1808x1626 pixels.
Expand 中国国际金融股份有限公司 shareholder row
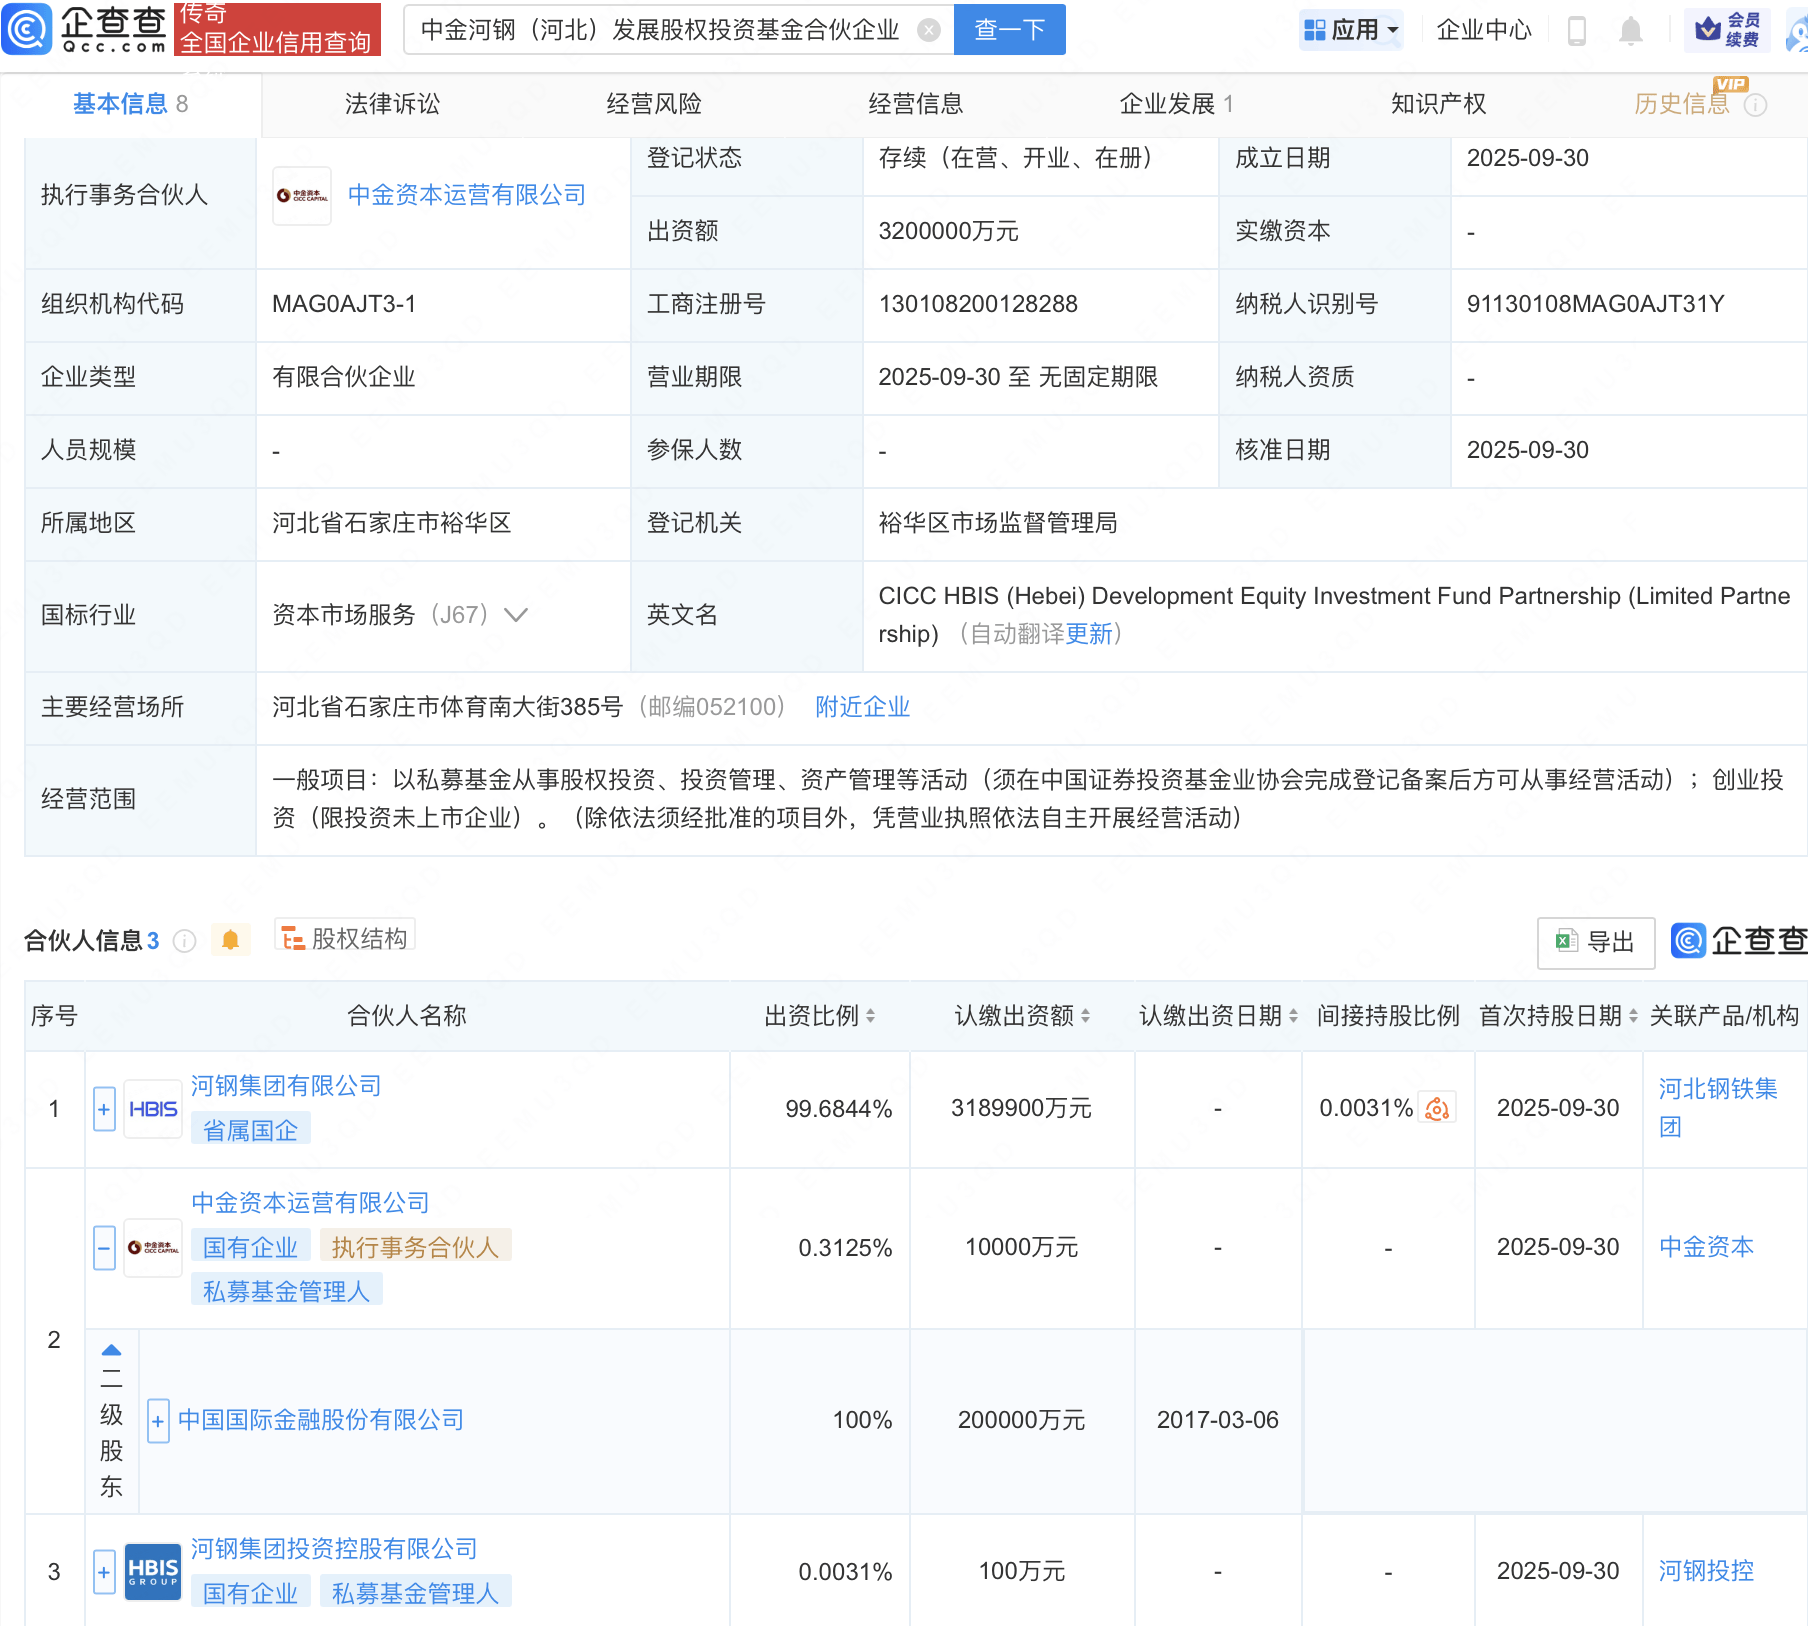[x=158, y=1421]
